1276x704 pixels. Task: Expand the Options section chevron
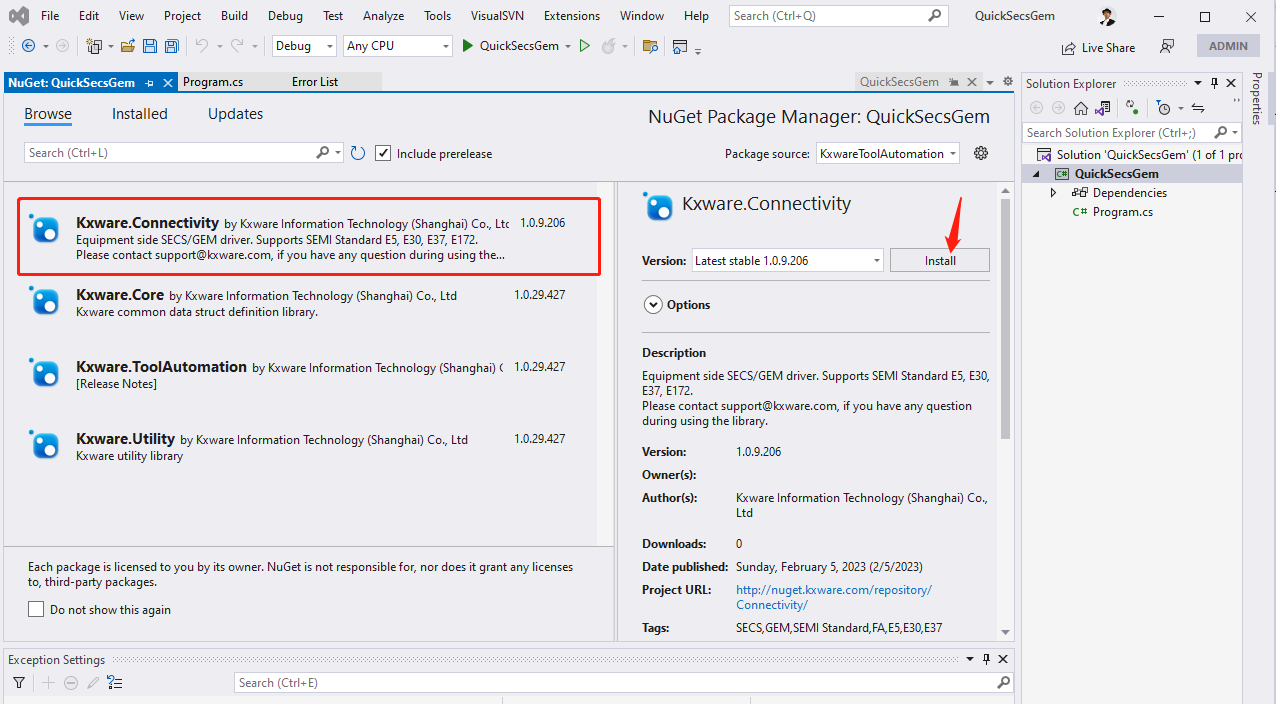pyautogui.click(x=653, y=305)
